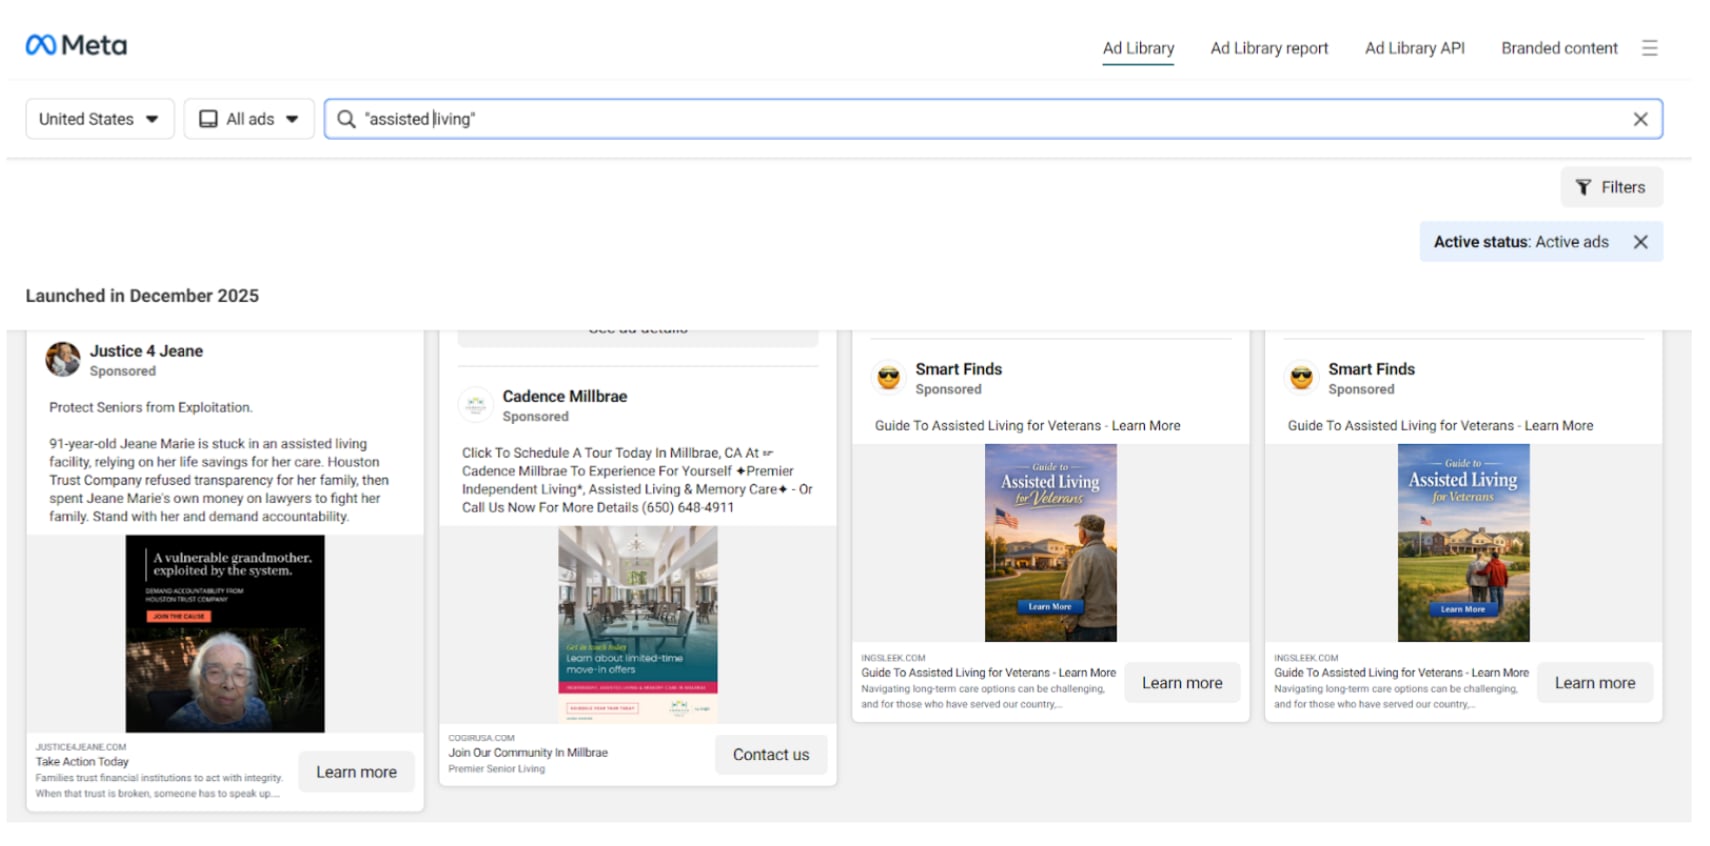Click the Filters button
Viewport: 1710px width, 846px height.
coord(1611,187)
